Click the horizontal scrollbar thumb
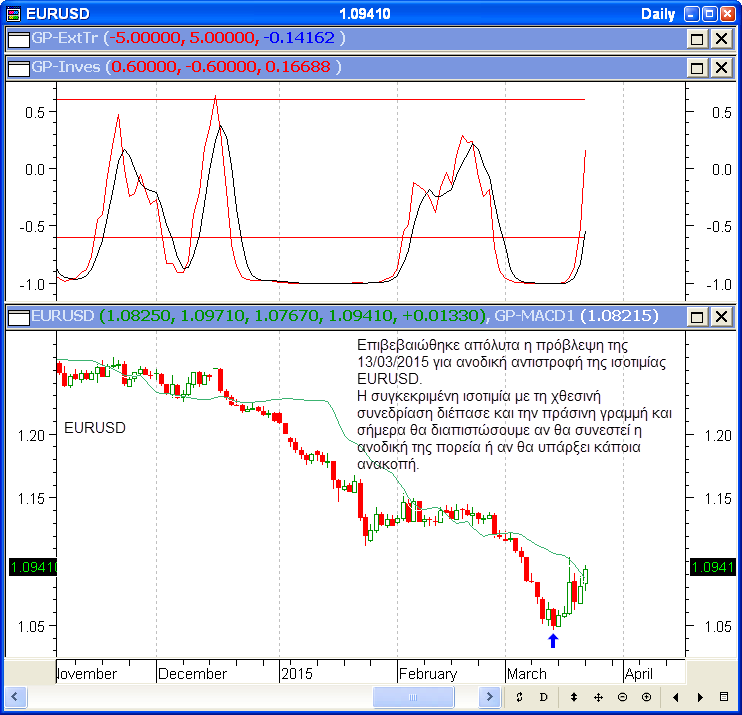The height and width of the screenshot is (715, 742). [413, 697]
